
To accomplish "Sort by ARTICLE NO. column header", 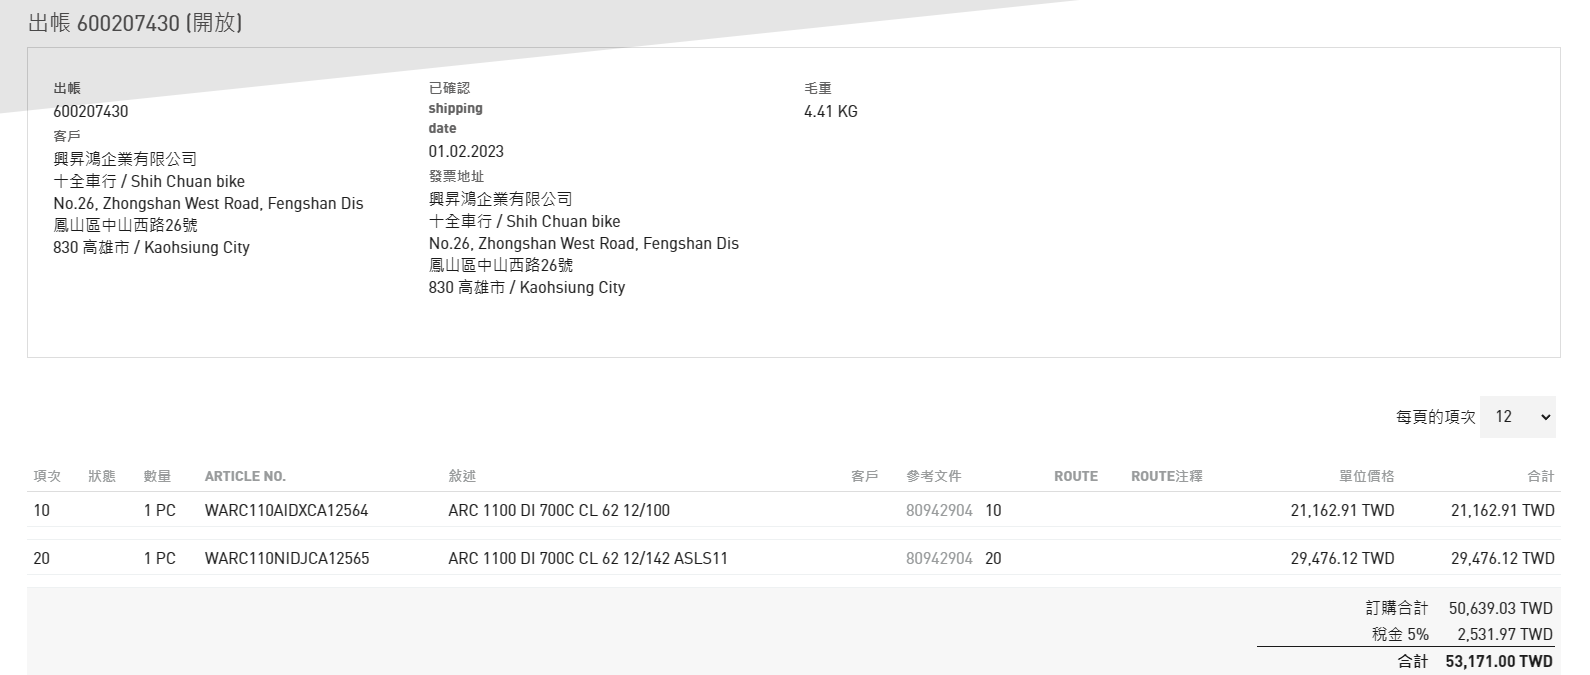I will point(245,476).
